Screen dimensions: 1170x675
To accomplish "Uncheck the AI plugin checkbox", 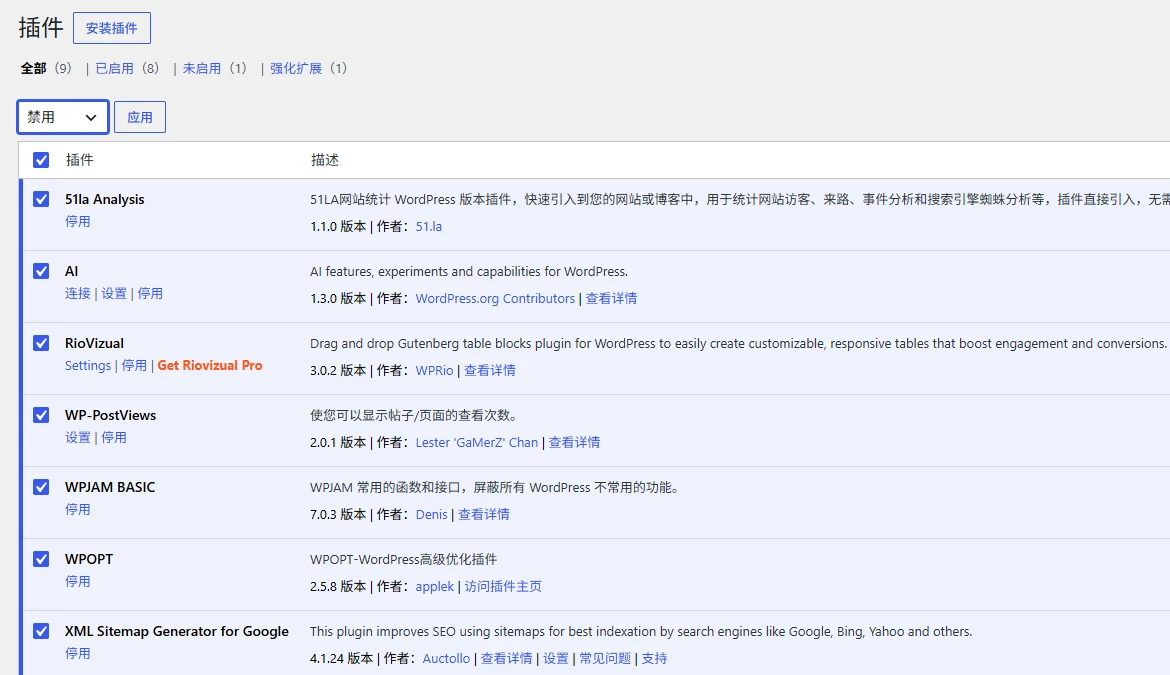I will 41,271.
